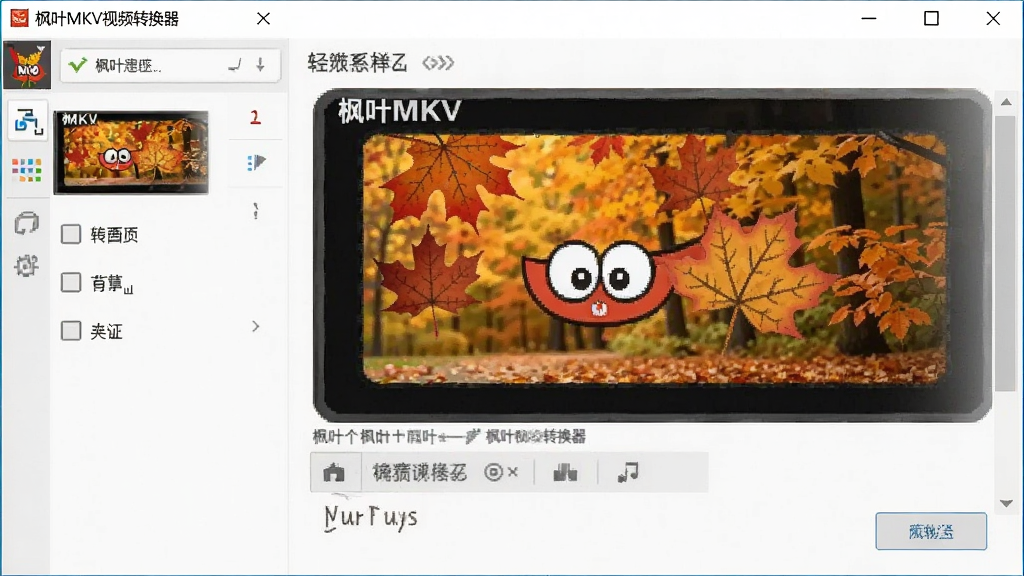The height and width of the screenshot is (576, 1024).
Task: Click the target circle icon in toolbar
Action: click(x=494, y=472)
